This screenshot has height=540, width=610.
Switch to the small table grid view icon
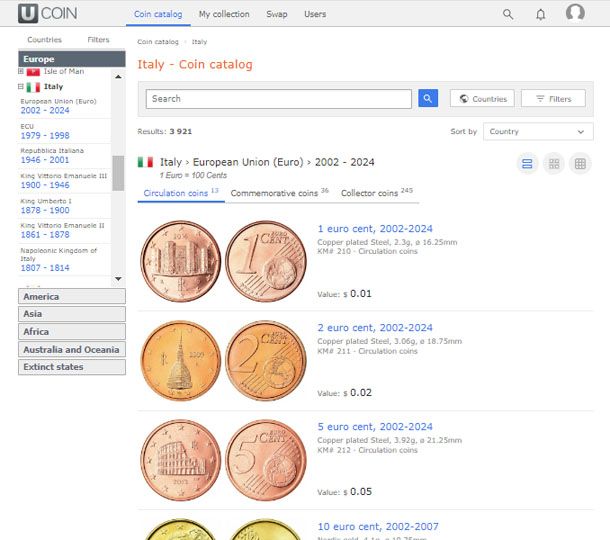click(x=580, y=163)
